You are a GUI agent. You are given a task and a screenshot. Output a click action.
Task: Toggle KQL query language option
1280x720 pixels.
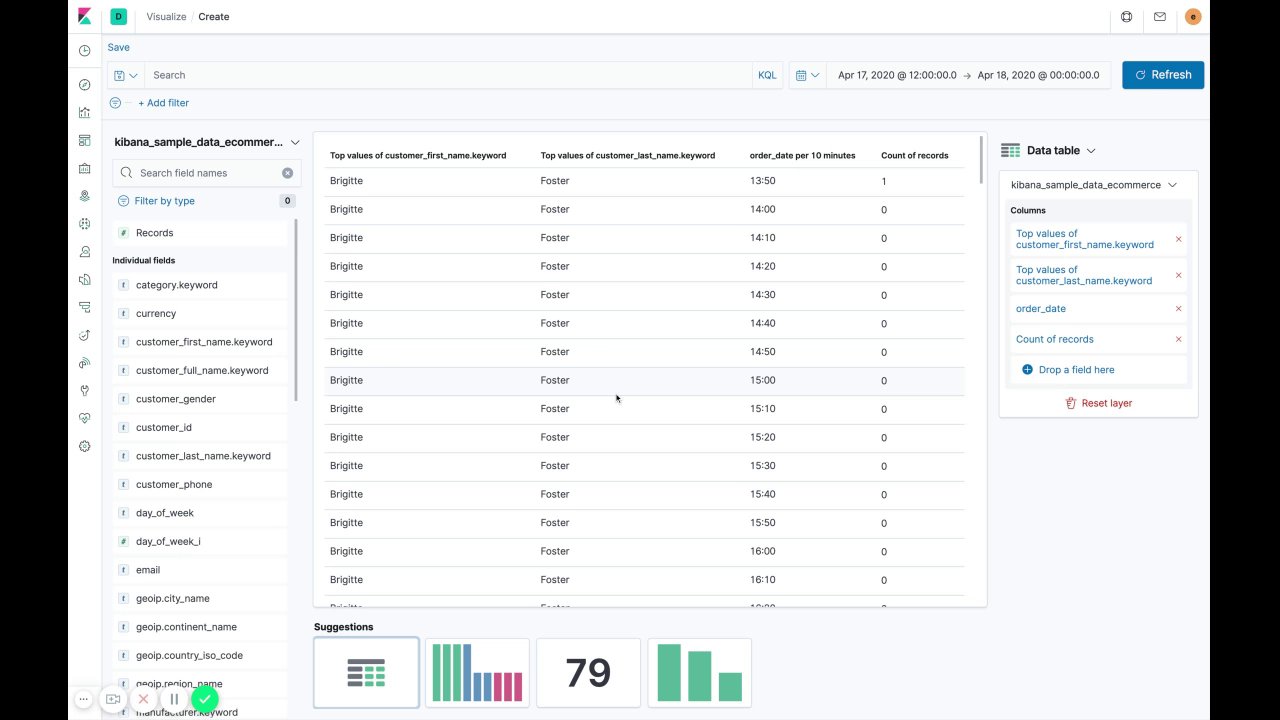(767, 75)
